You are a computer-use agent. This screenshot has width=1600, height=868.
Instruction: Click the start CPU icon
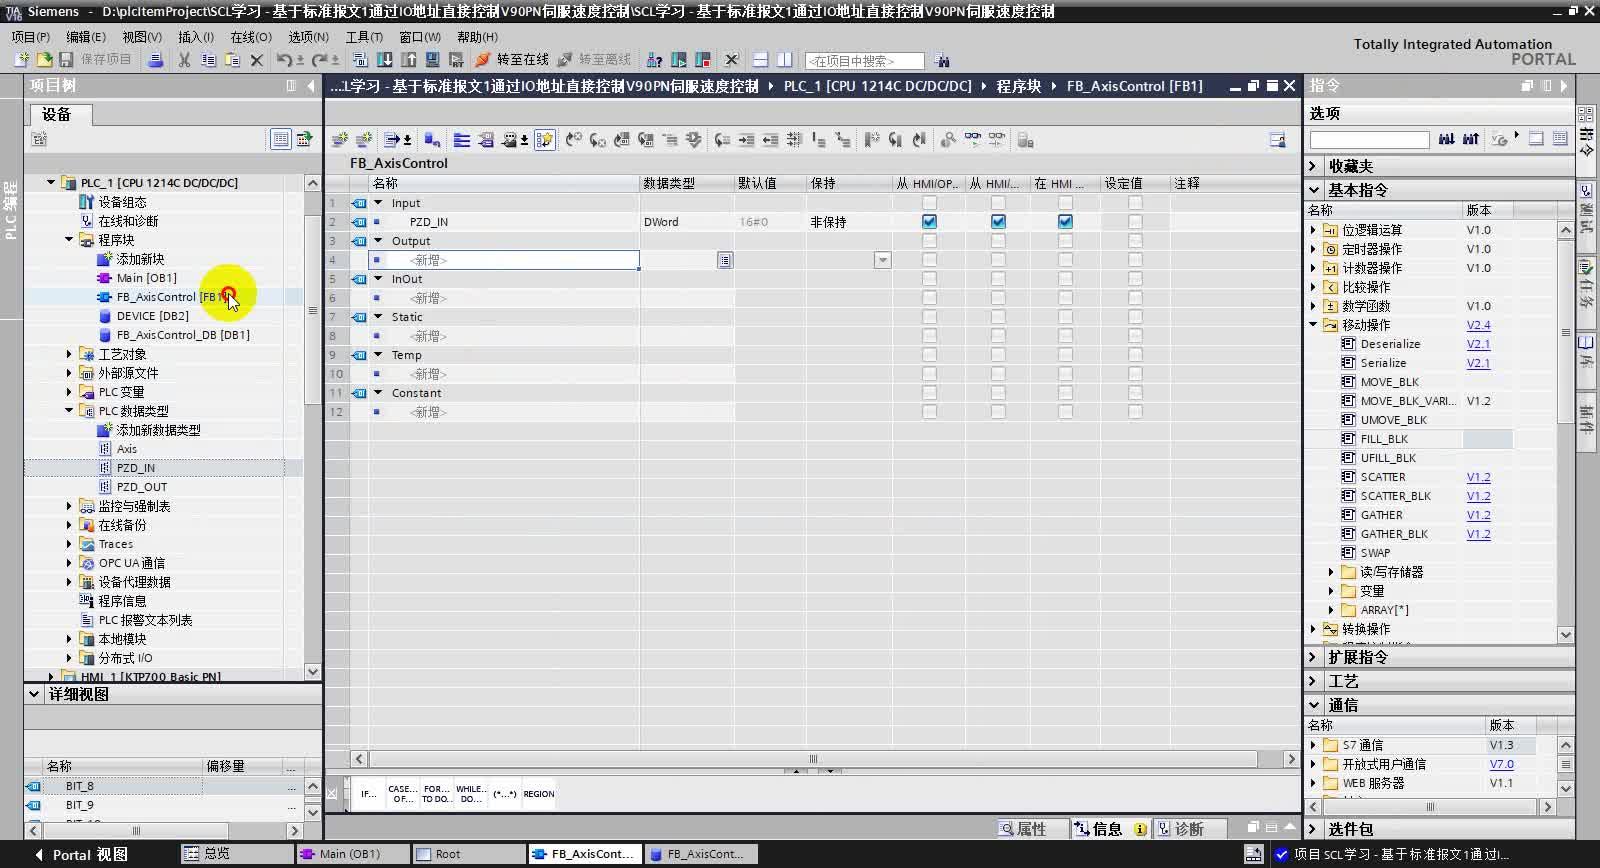[679, 60]
